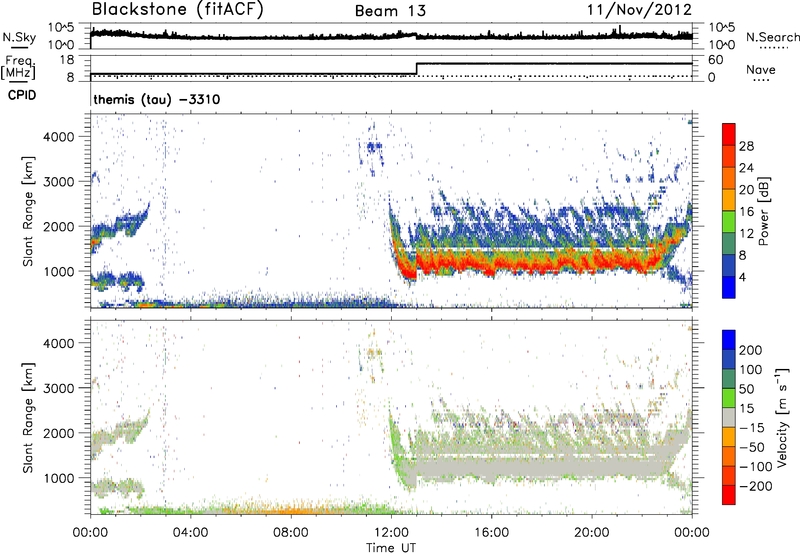Click the blue 200 Velocity colorbar swatch
Viewport: 800px width, 554px height.
pyautogui.click(x=729, y=340)
